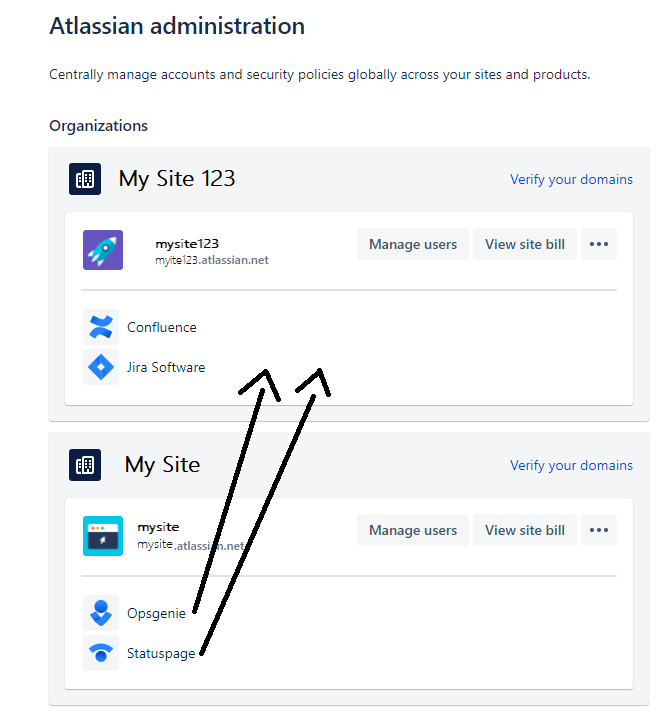
Task: Open the Statuspage product icon
Action: point(101,653)
